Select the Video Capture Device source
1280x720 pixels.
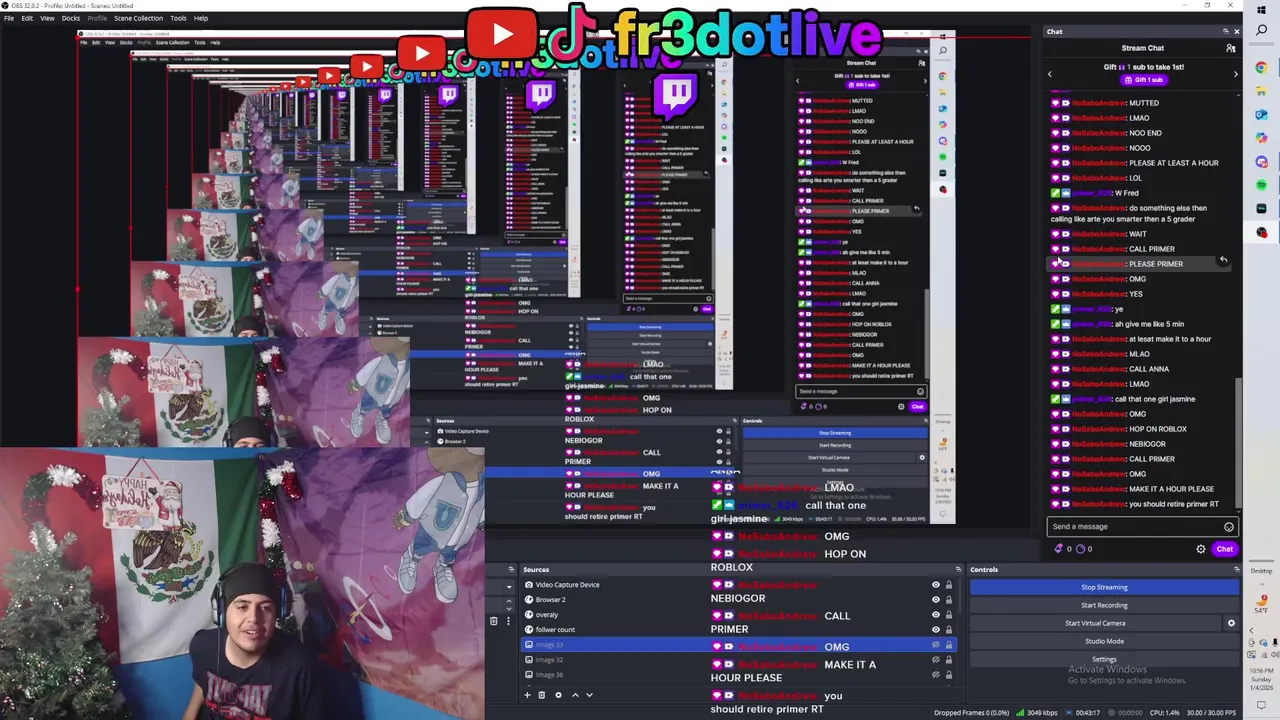pos(567,585)
